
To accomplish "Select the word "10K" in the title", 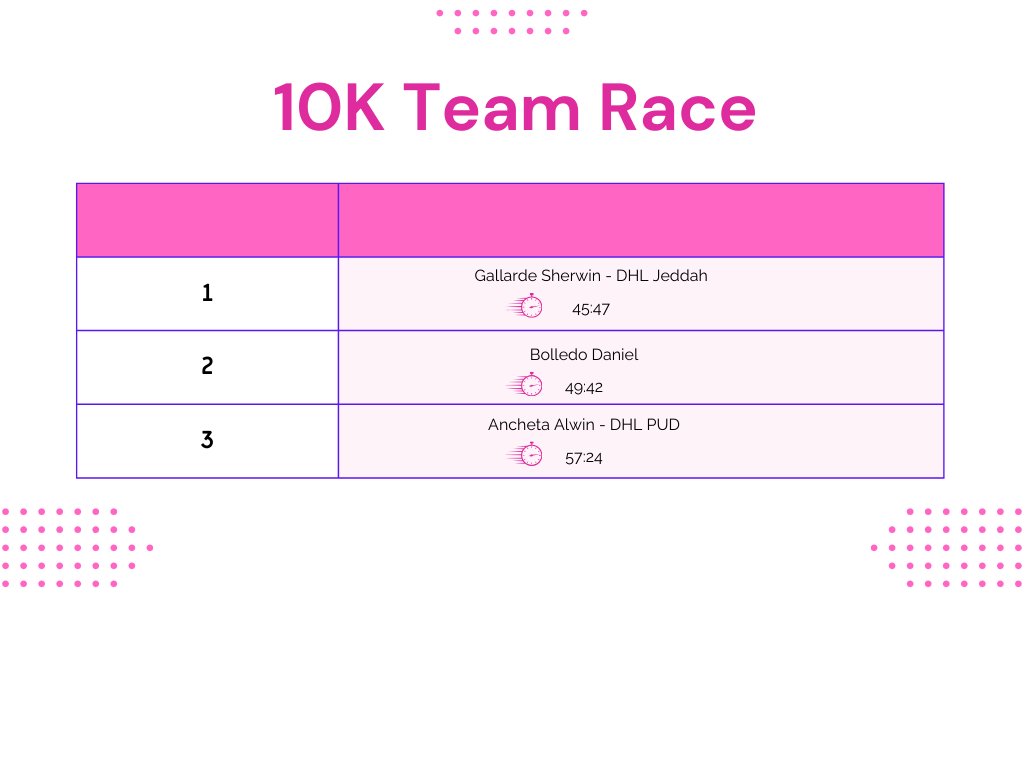I will pyautogui.click(x=329, y=108).
